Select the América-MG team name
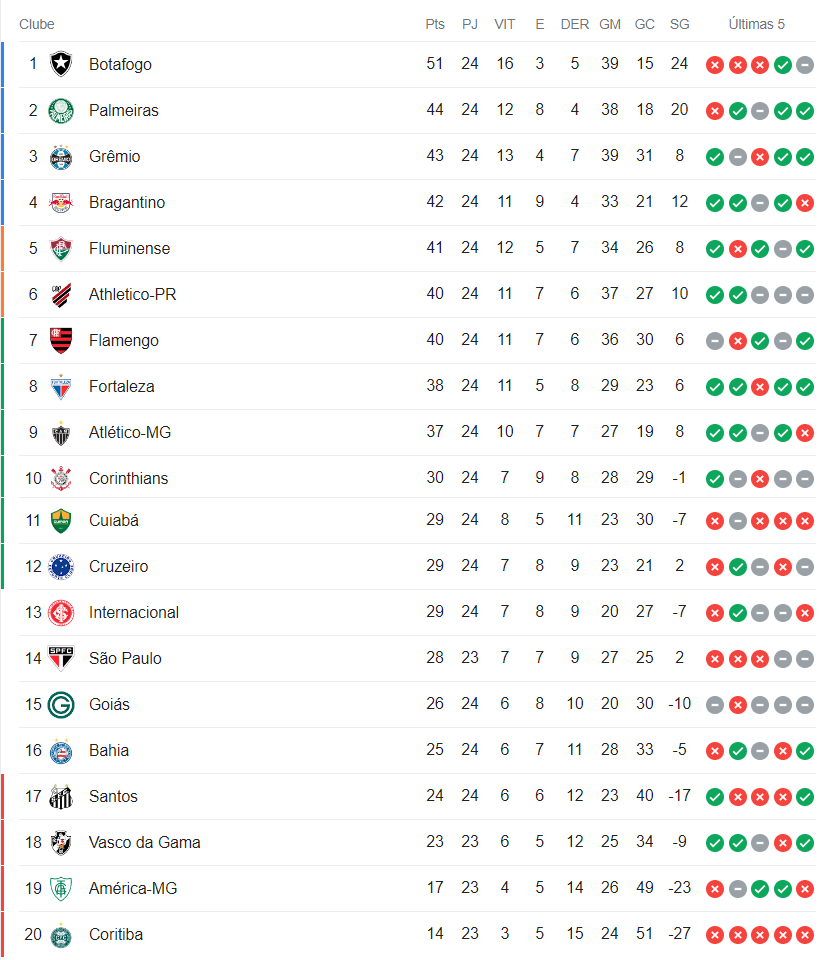This screenshot has height=960, width=830. click(133, 888)
